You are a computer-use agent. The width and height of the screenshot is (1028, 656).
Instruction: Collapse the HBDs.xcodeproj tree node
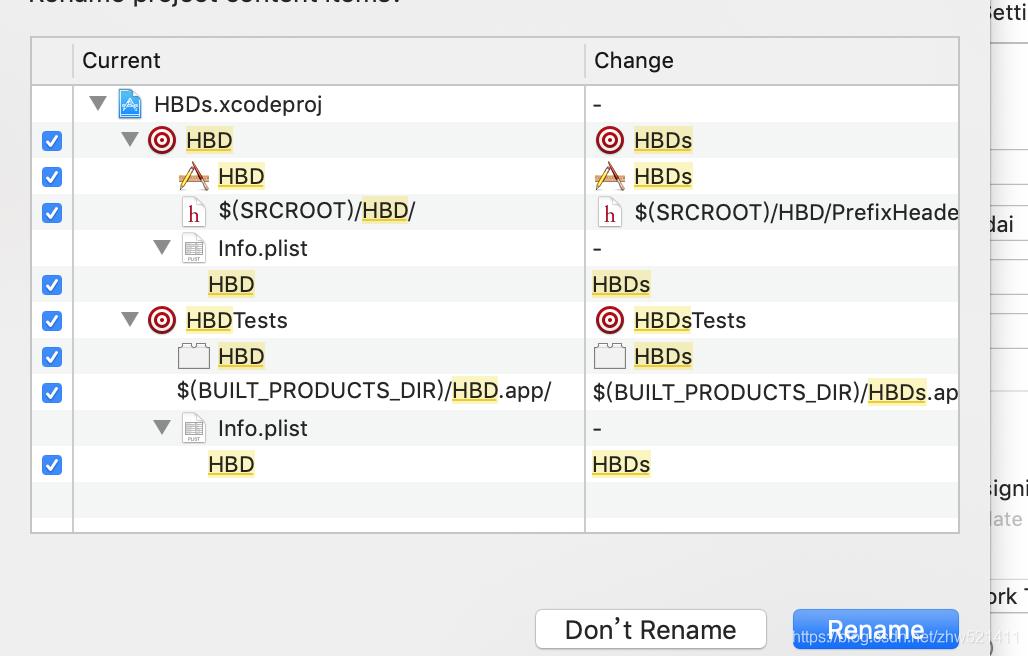[x=98, y=103]
